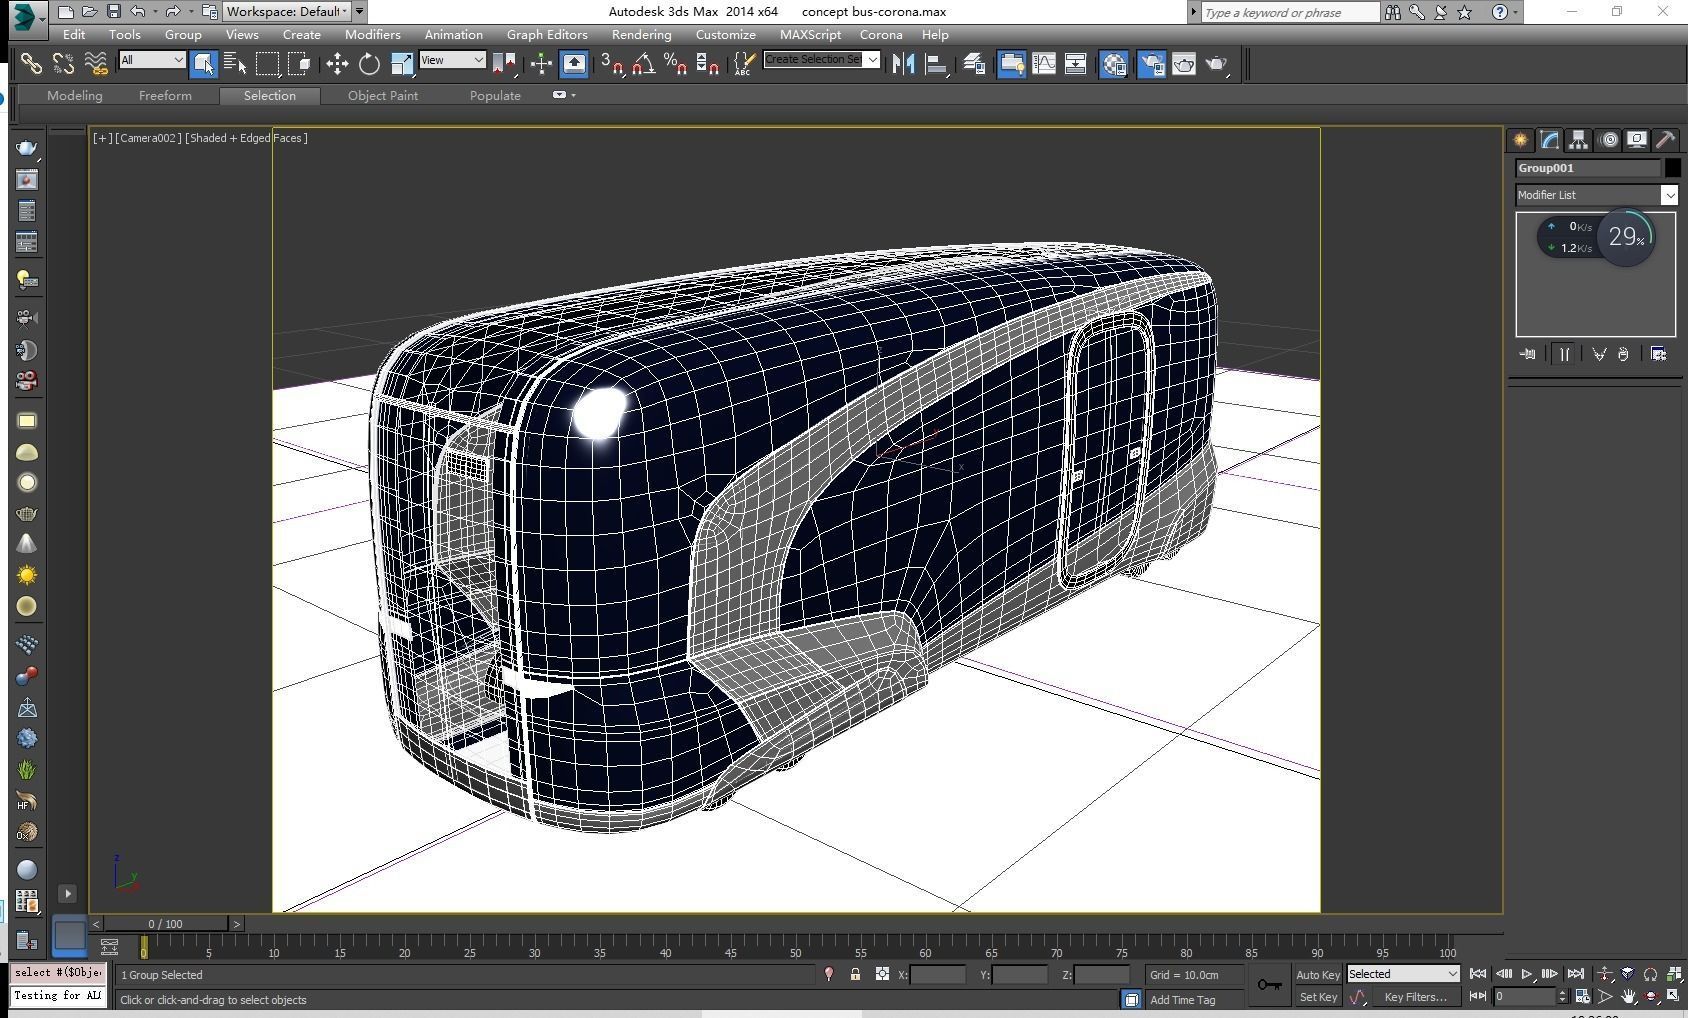This screenshot has height=1018, width=1688.
Task: Toggle Auto Key animation mode
Action: (x=1318, y=975)
